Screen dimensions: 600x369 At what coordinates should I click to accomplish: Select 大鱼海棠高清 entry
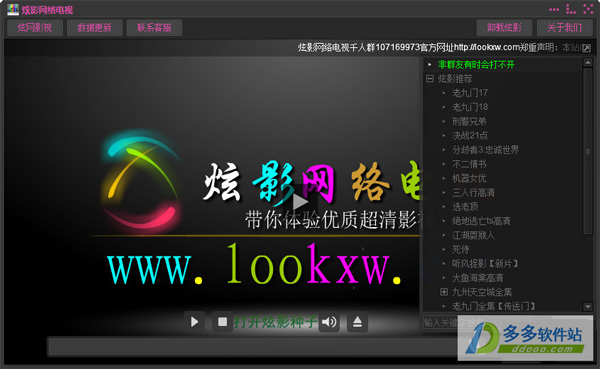[x=478, y=278]
